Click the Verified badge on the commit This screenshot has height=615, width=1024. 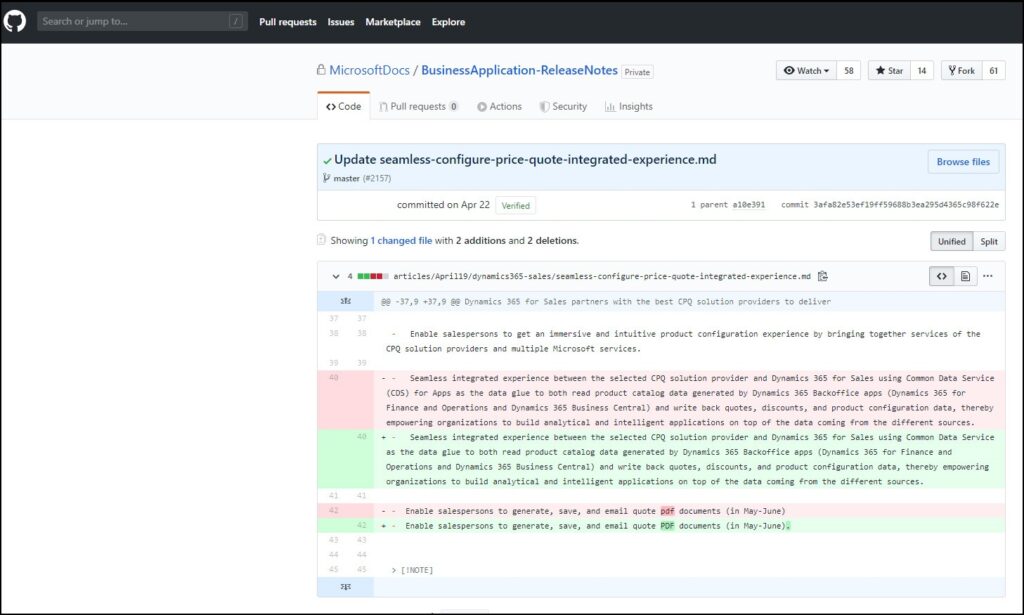click(515, 204)
